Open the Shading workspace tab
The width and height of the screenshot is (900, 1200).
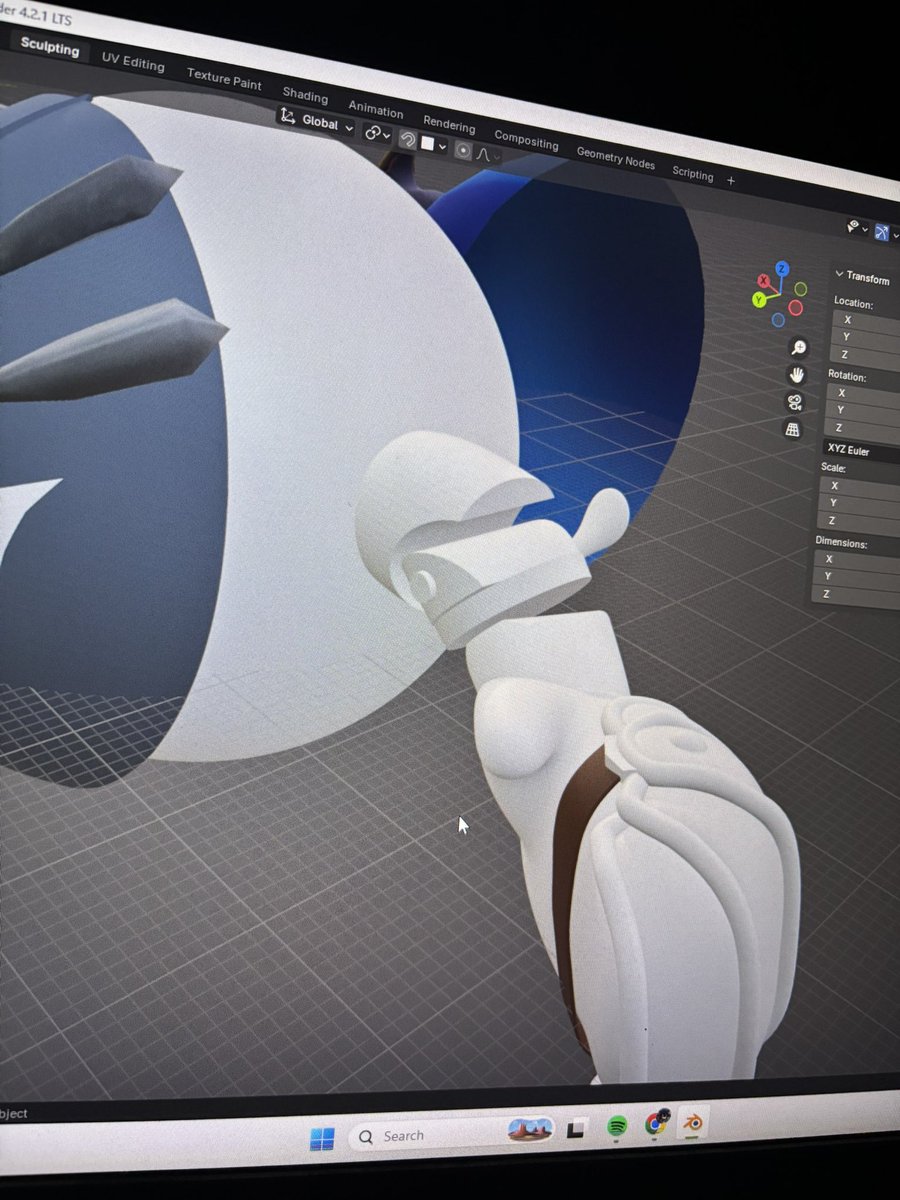pyautogui.click(x=305, y=96)
